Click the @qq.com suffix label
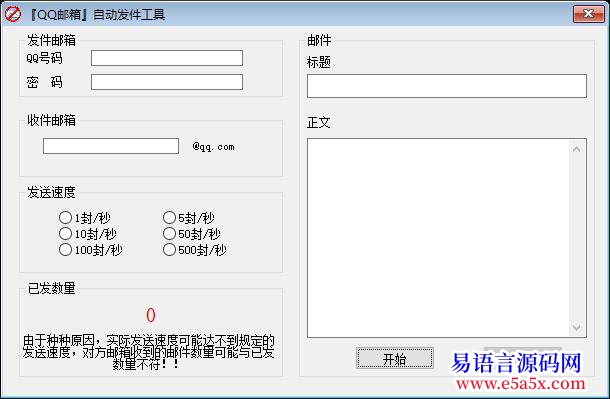610x399 pixels. (213, 147)
